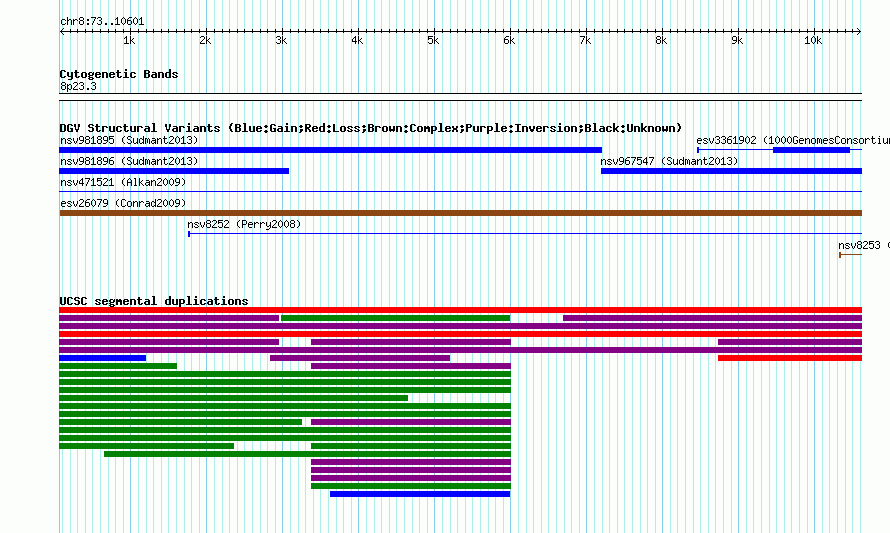890x533 pixels.
Task: Click the short blue duplication bar at track start
Action: (103, 358)
